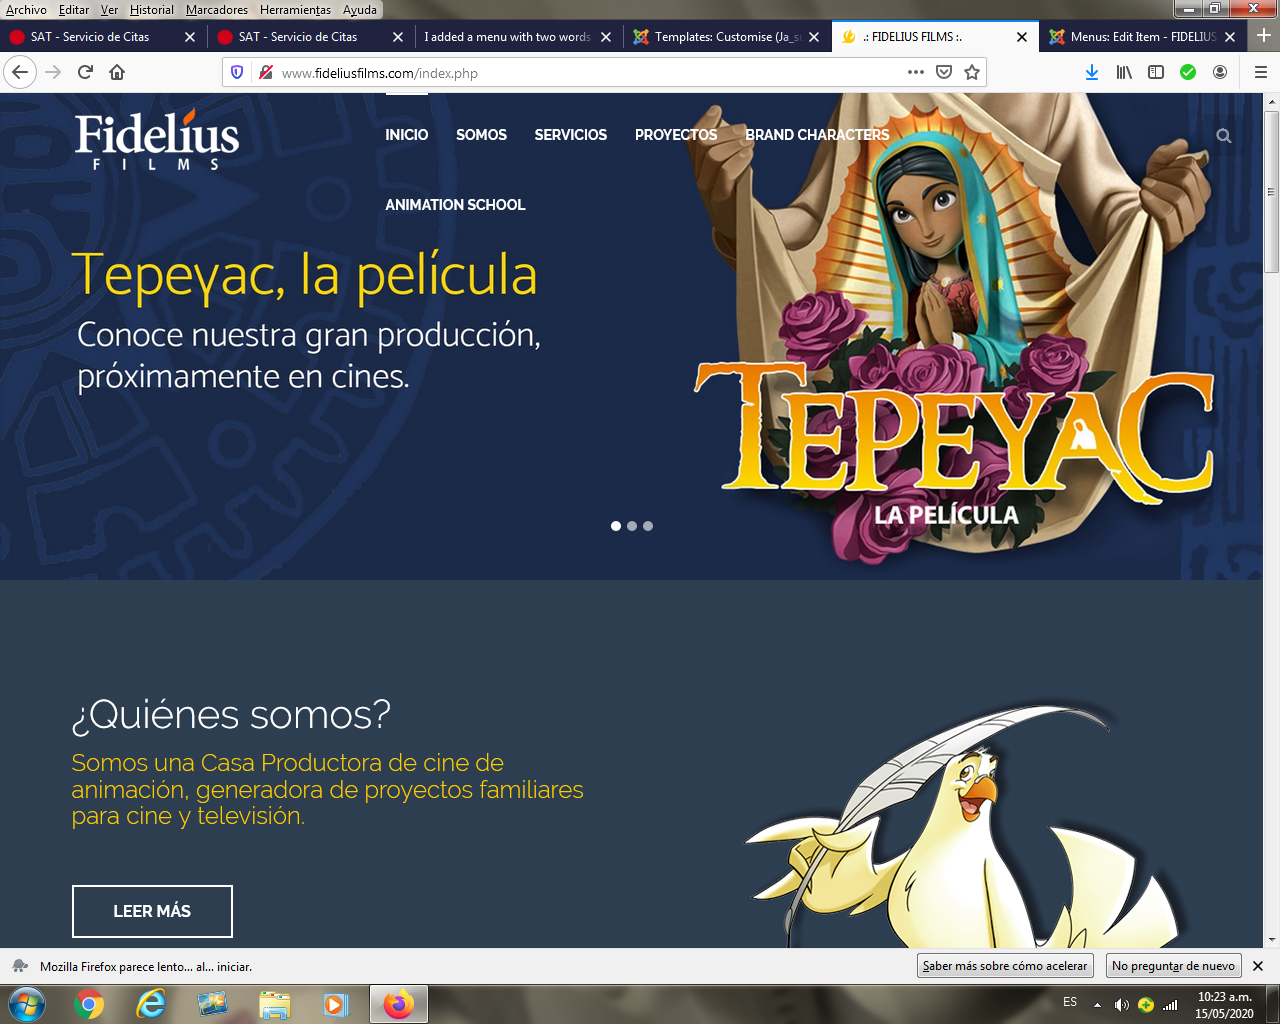This screenshot has width=1280, height=1024.
Task: Click the scrollbar up arrow
Action: point(1271,101)
